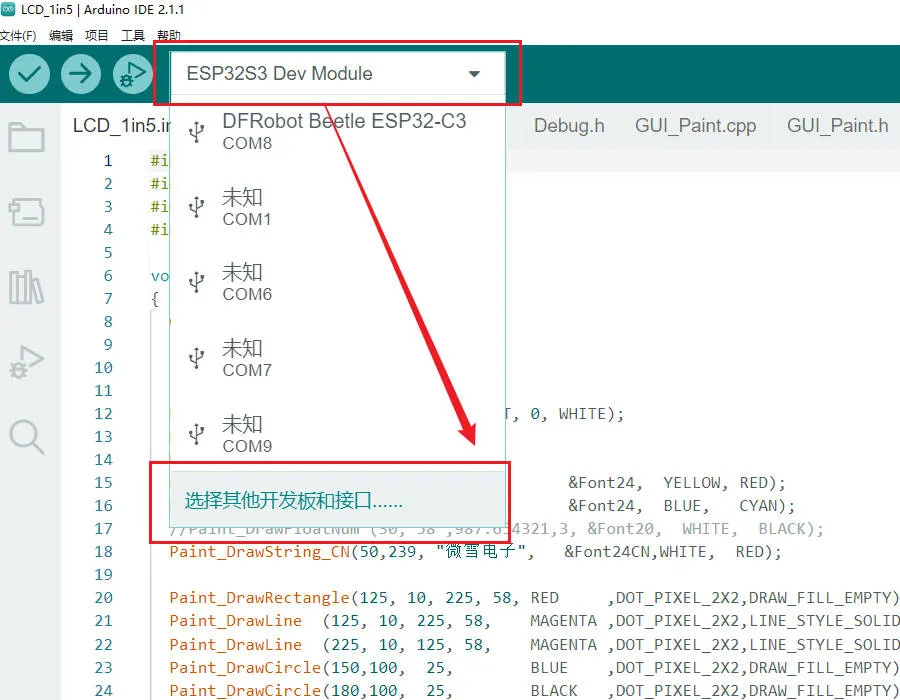Switch to the Debug.h tab

pos(569,126)
